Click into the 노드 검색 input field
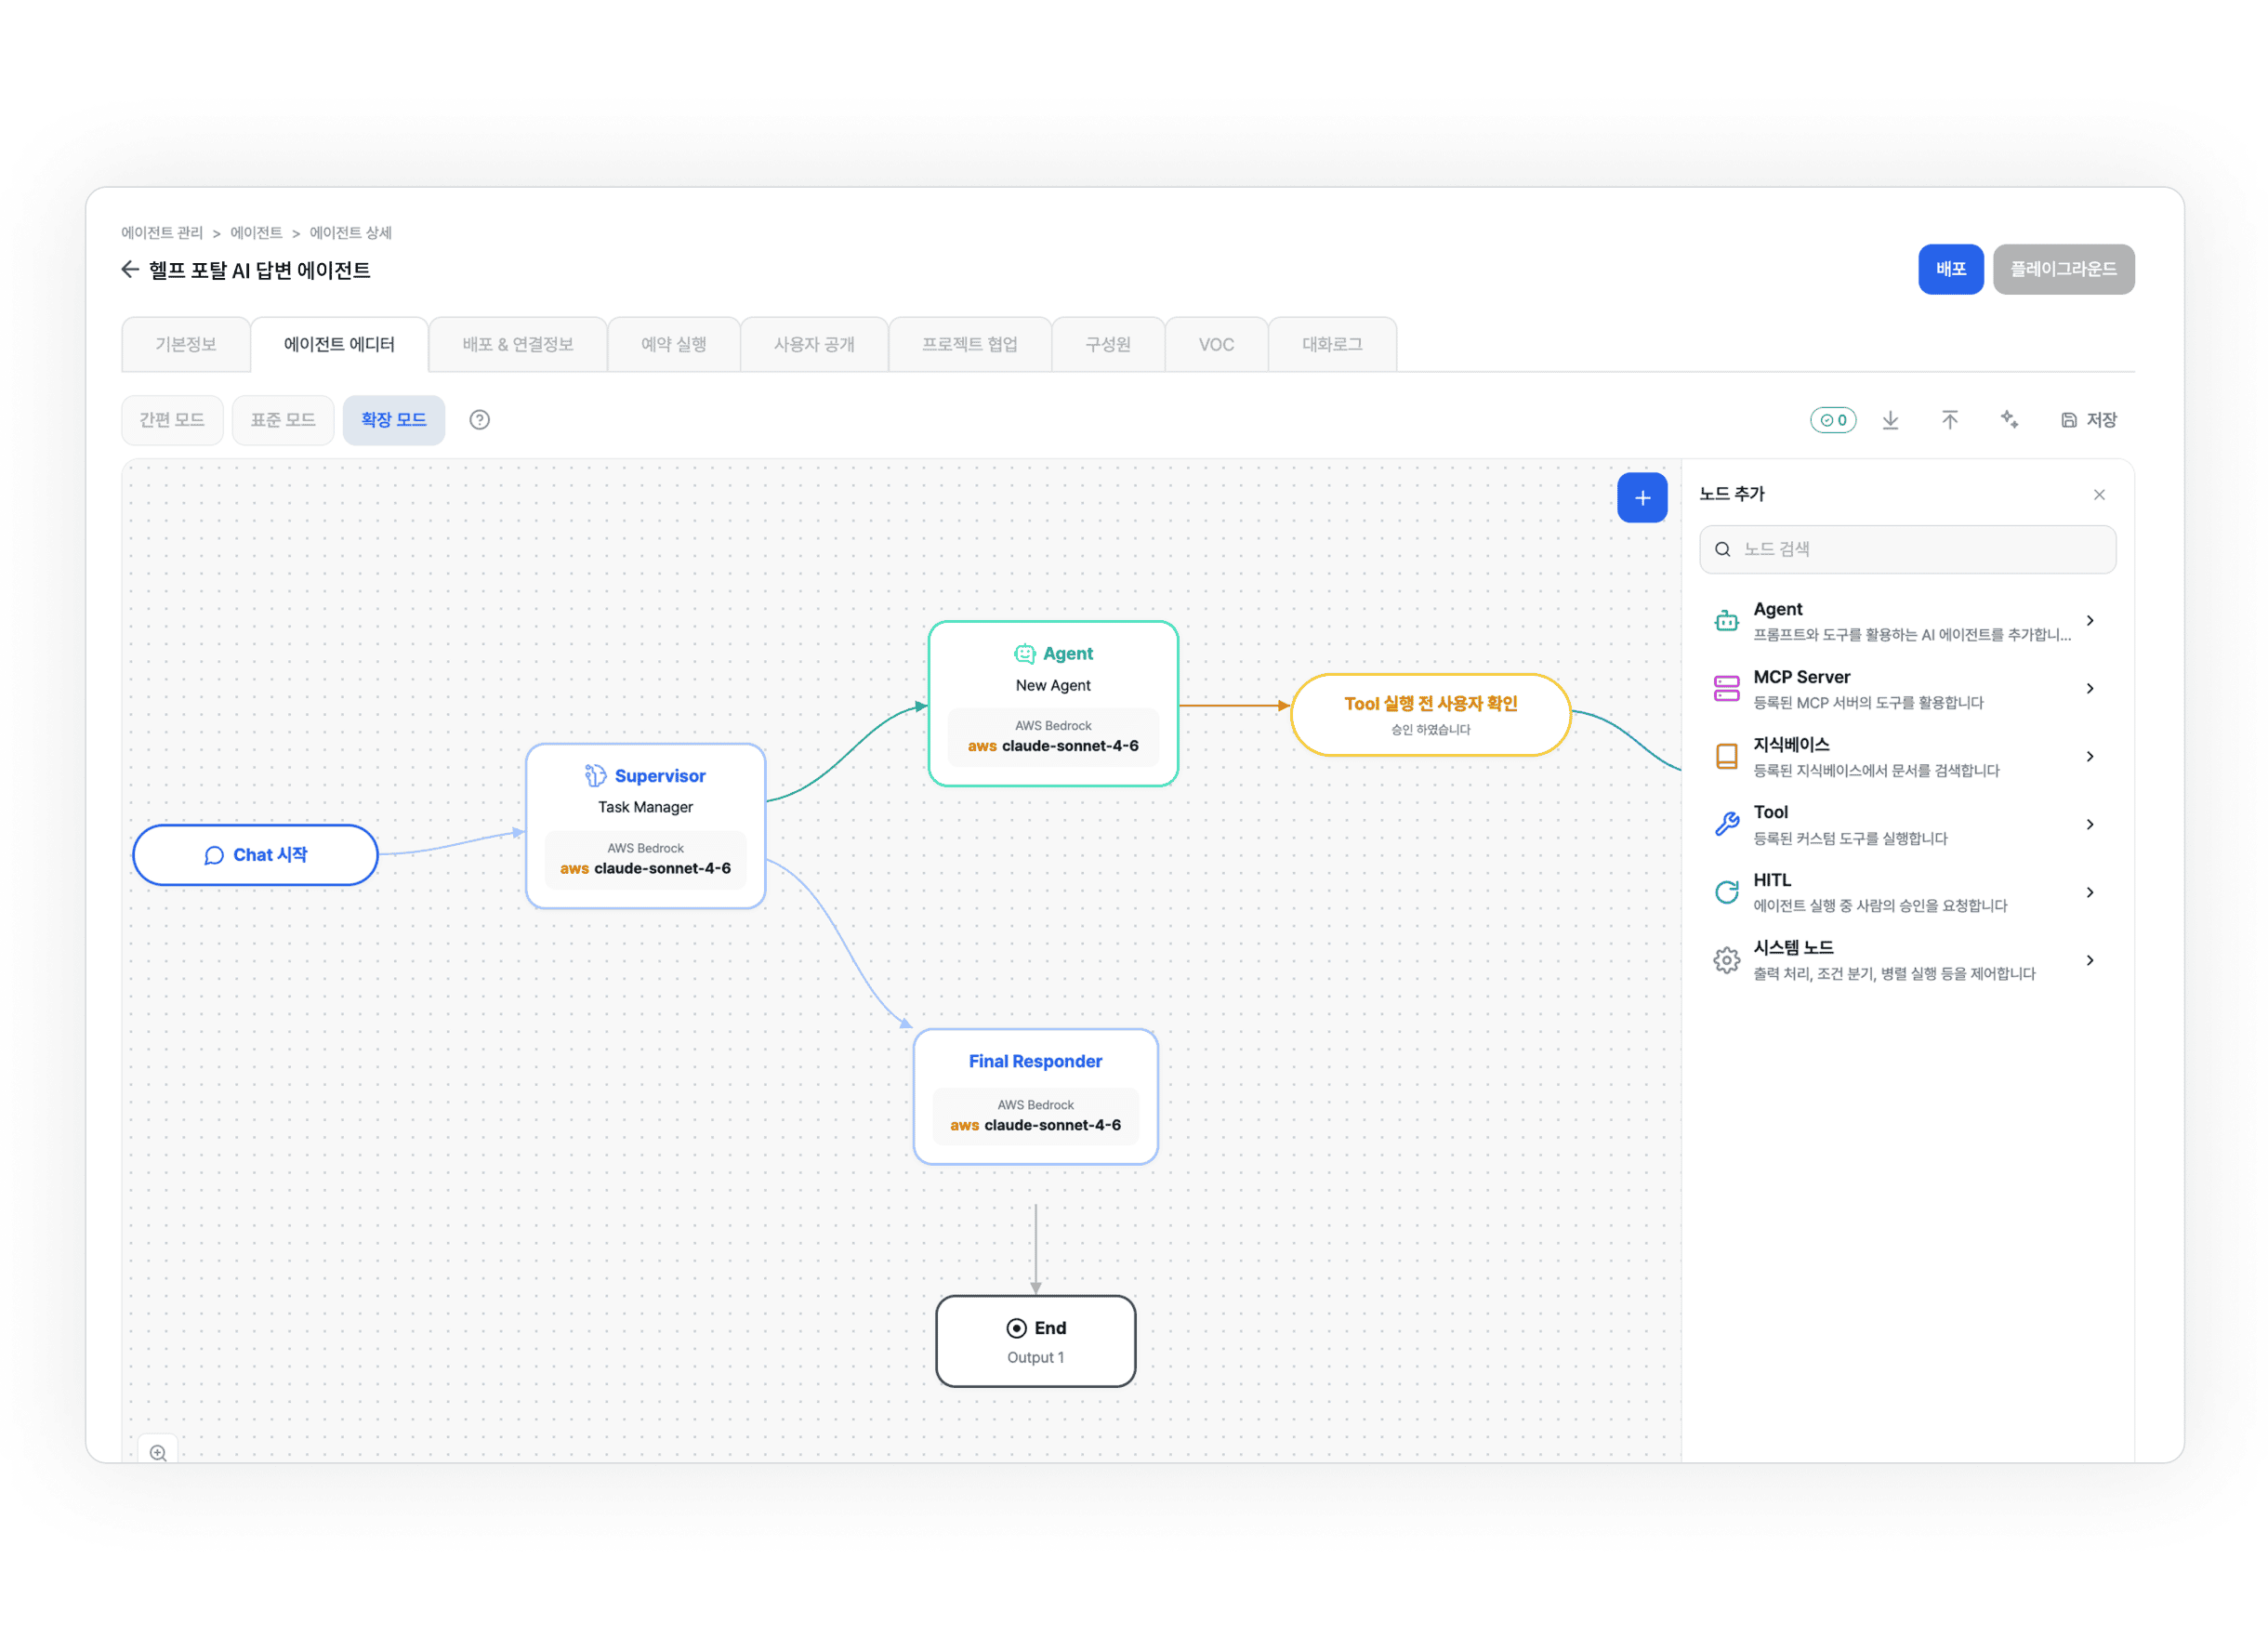 [1908, 550]
